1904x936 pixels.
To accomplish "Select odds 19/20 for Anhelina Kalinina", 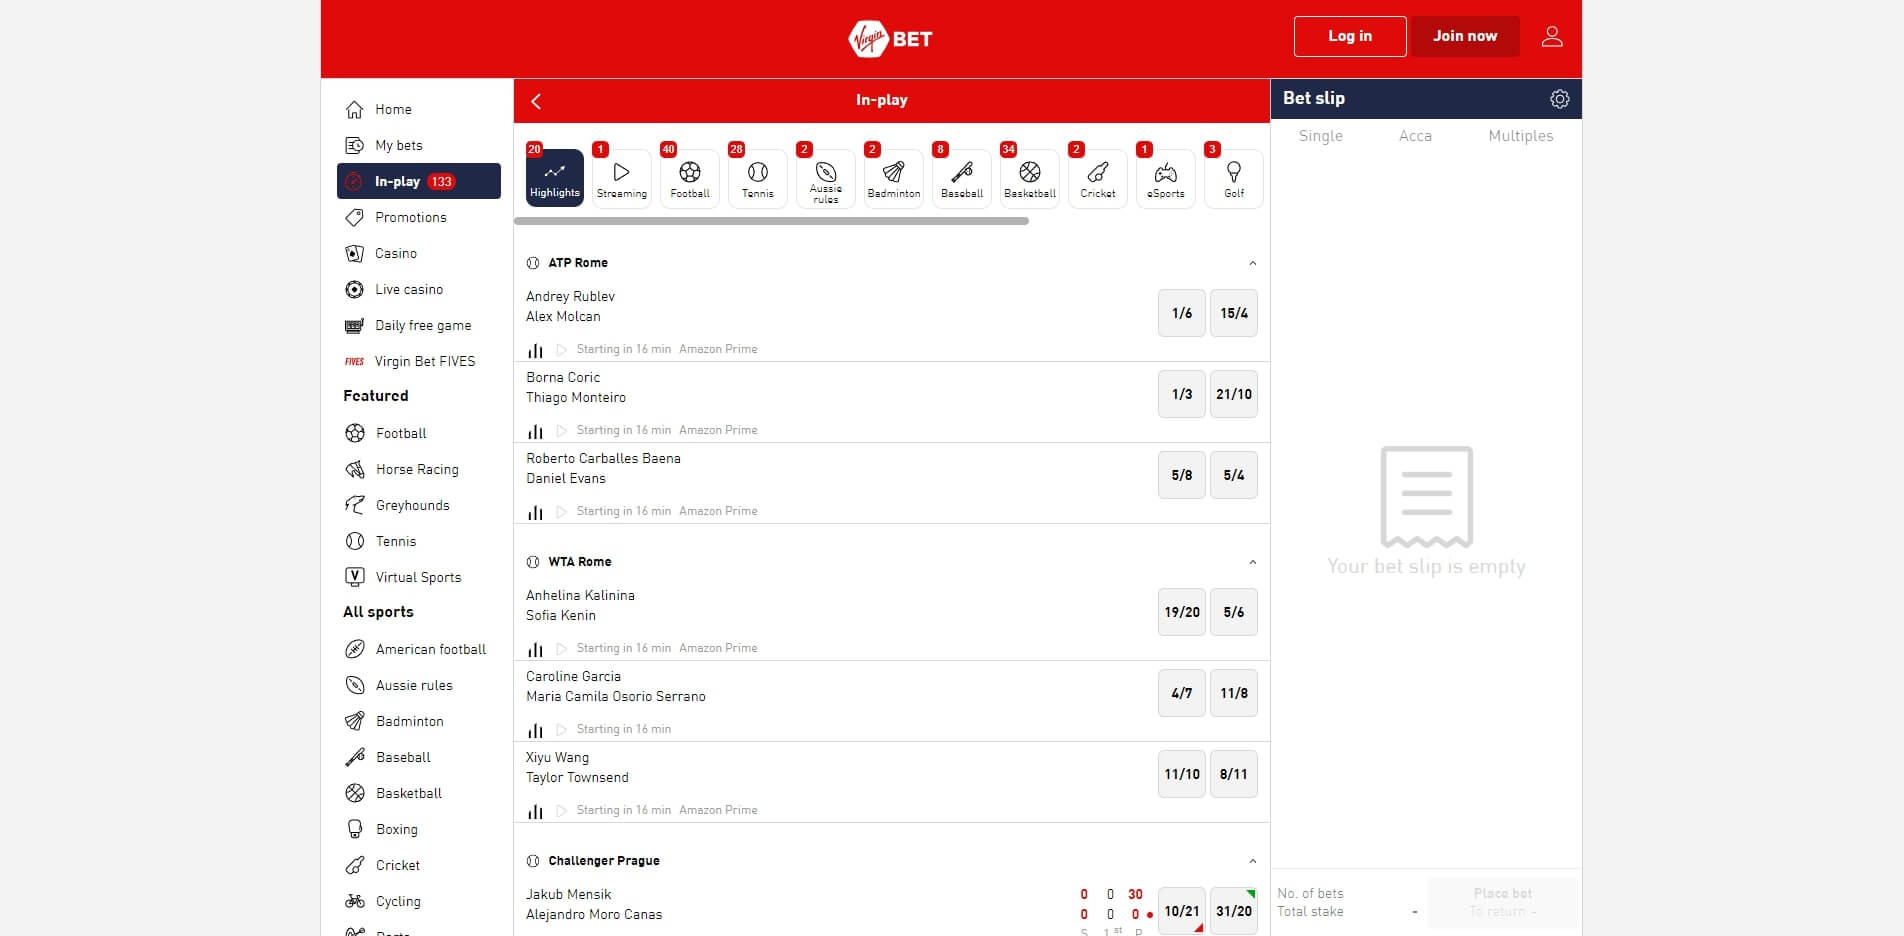I will pyautogui.click(x=1181, y=611).
